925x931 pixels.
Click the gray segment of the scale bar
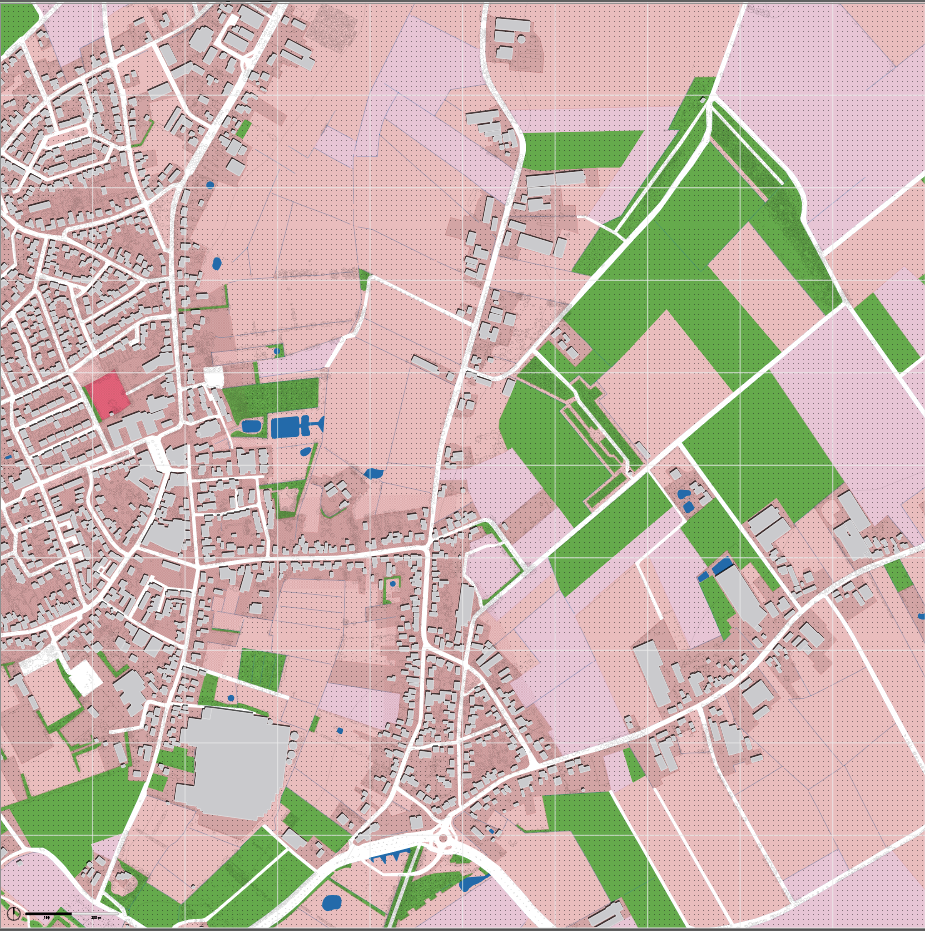95,913
